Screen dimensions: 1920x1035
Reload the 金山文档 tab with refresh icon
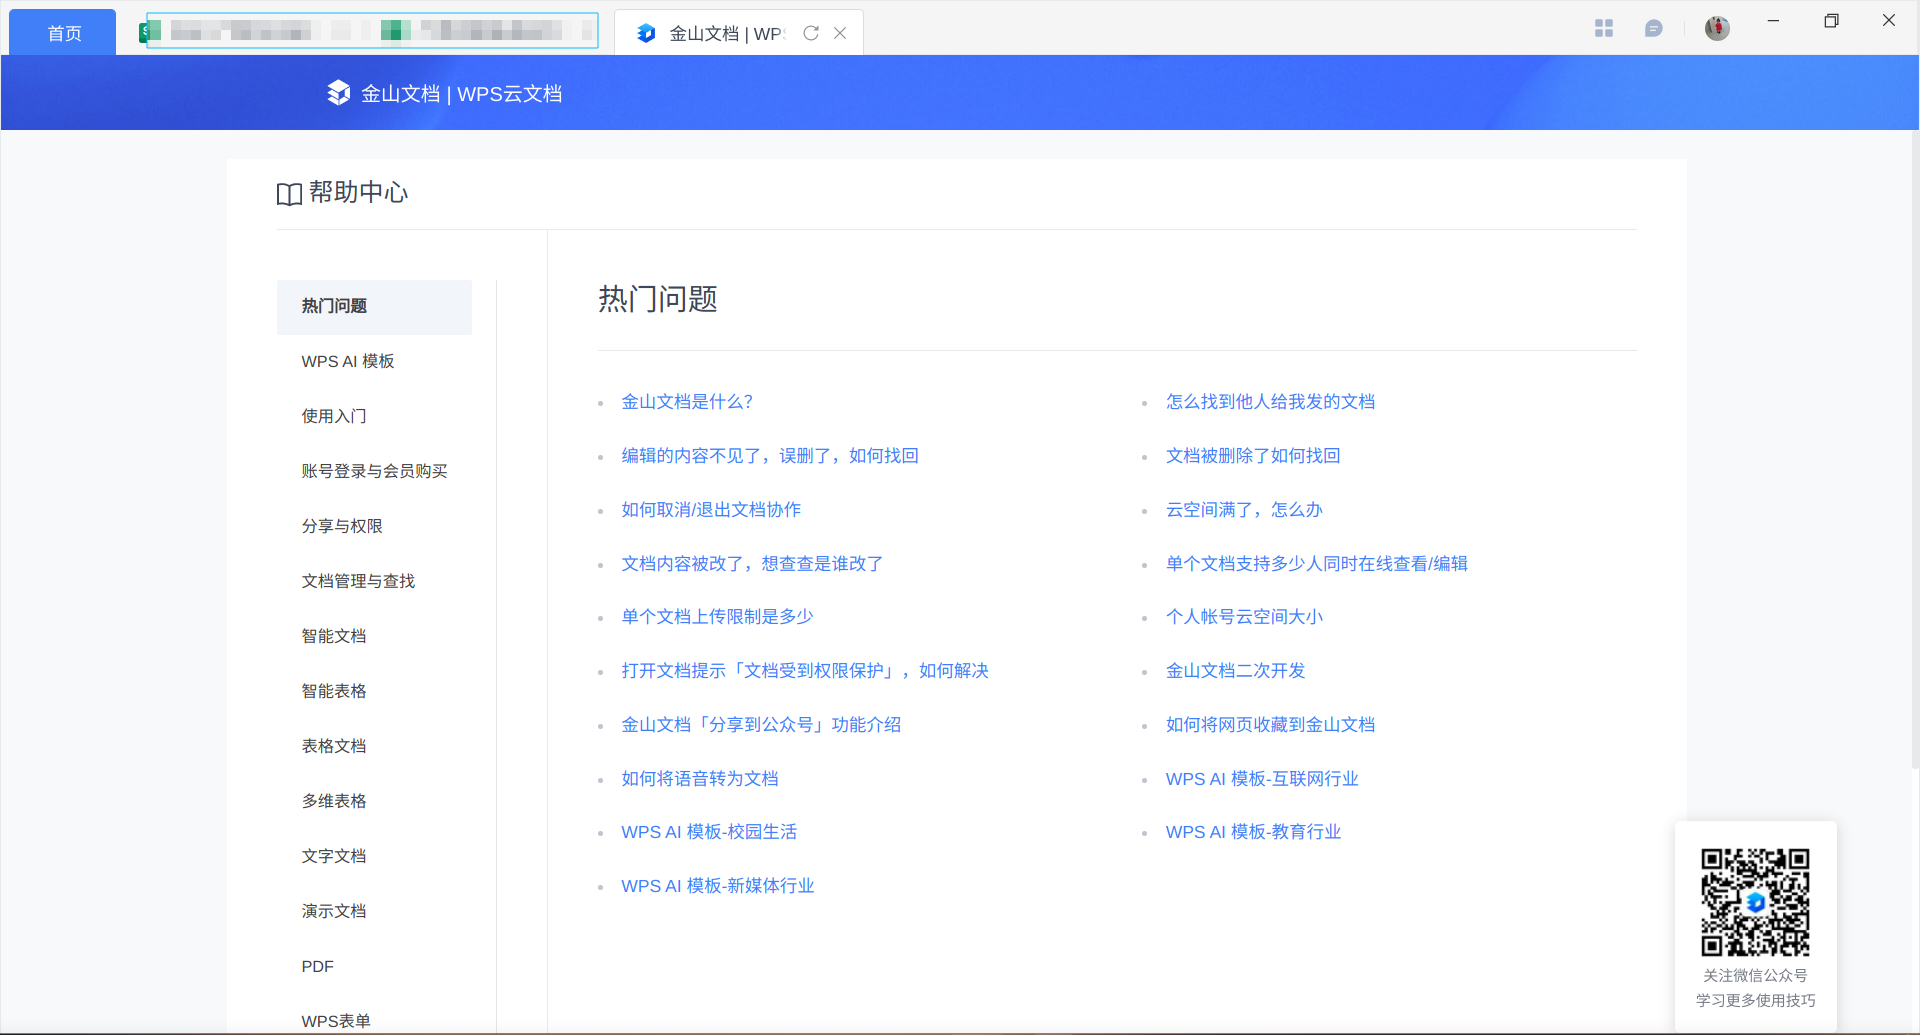coord(811,33)
